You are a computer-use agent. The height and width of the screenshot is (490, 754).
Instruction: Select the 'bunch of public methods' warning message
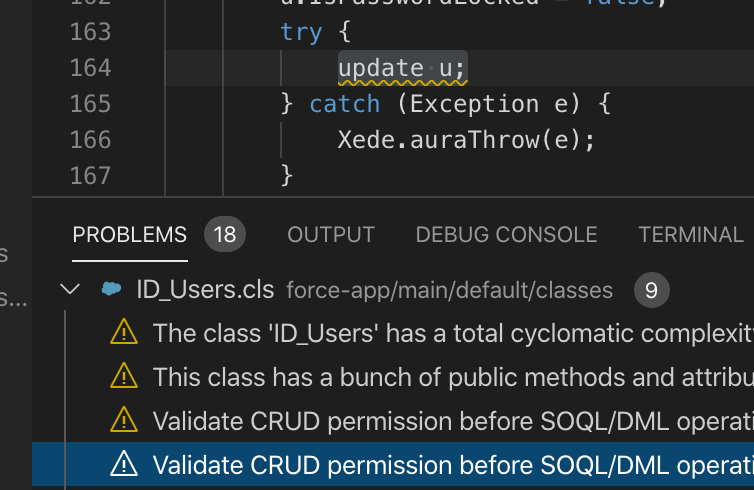tap(452, 376)
